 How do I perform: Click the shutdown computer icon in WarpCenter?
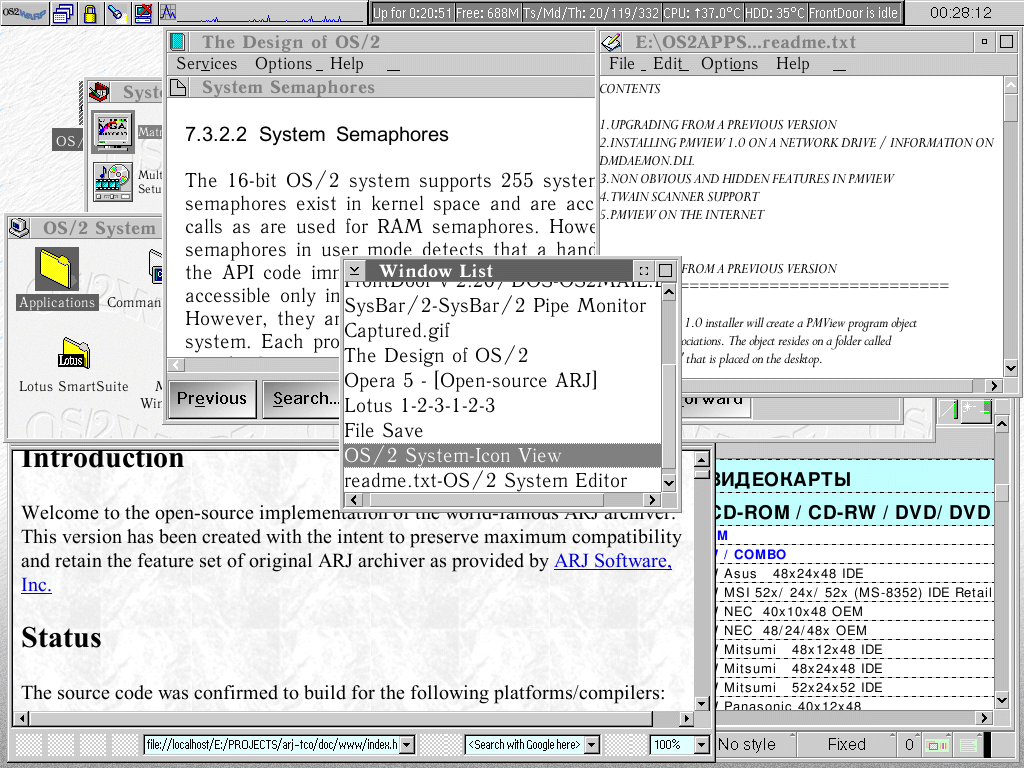[x=143, y=13]
